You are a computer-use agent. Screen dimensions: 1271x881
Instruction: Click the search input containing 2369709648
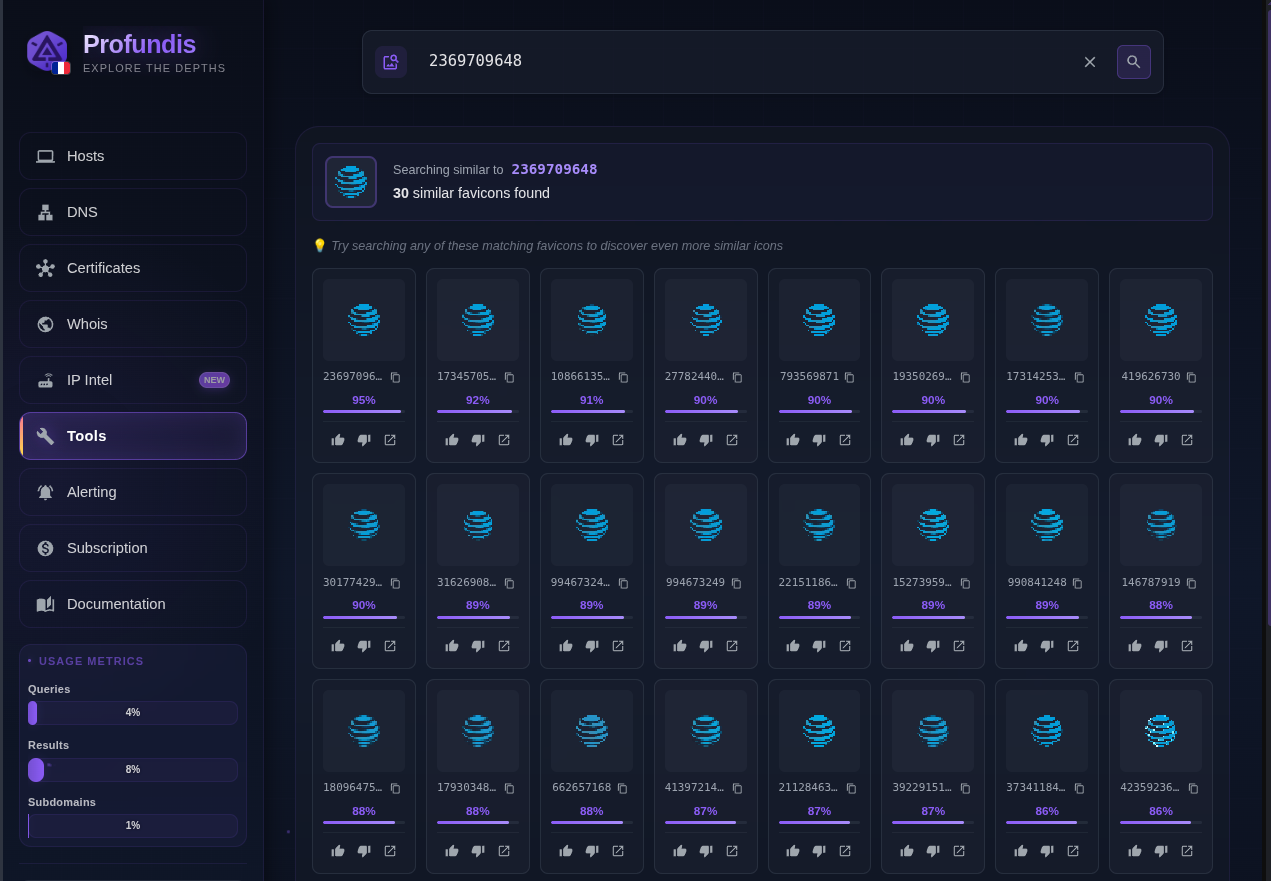point(740,62)
